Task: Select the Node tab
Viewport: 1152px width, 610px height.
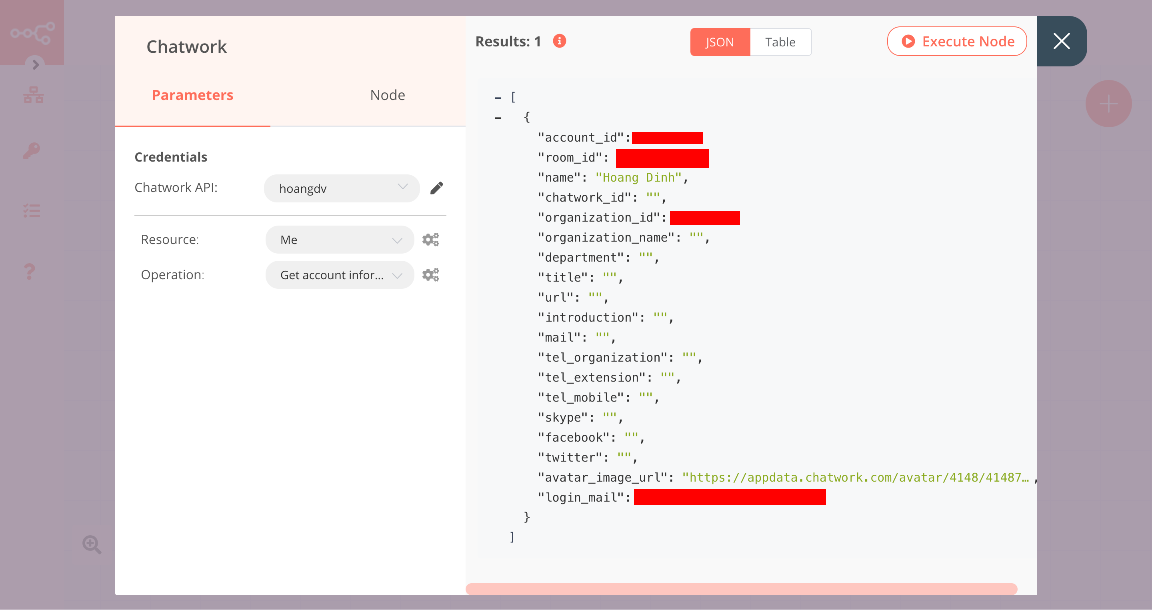Action: 387,95
